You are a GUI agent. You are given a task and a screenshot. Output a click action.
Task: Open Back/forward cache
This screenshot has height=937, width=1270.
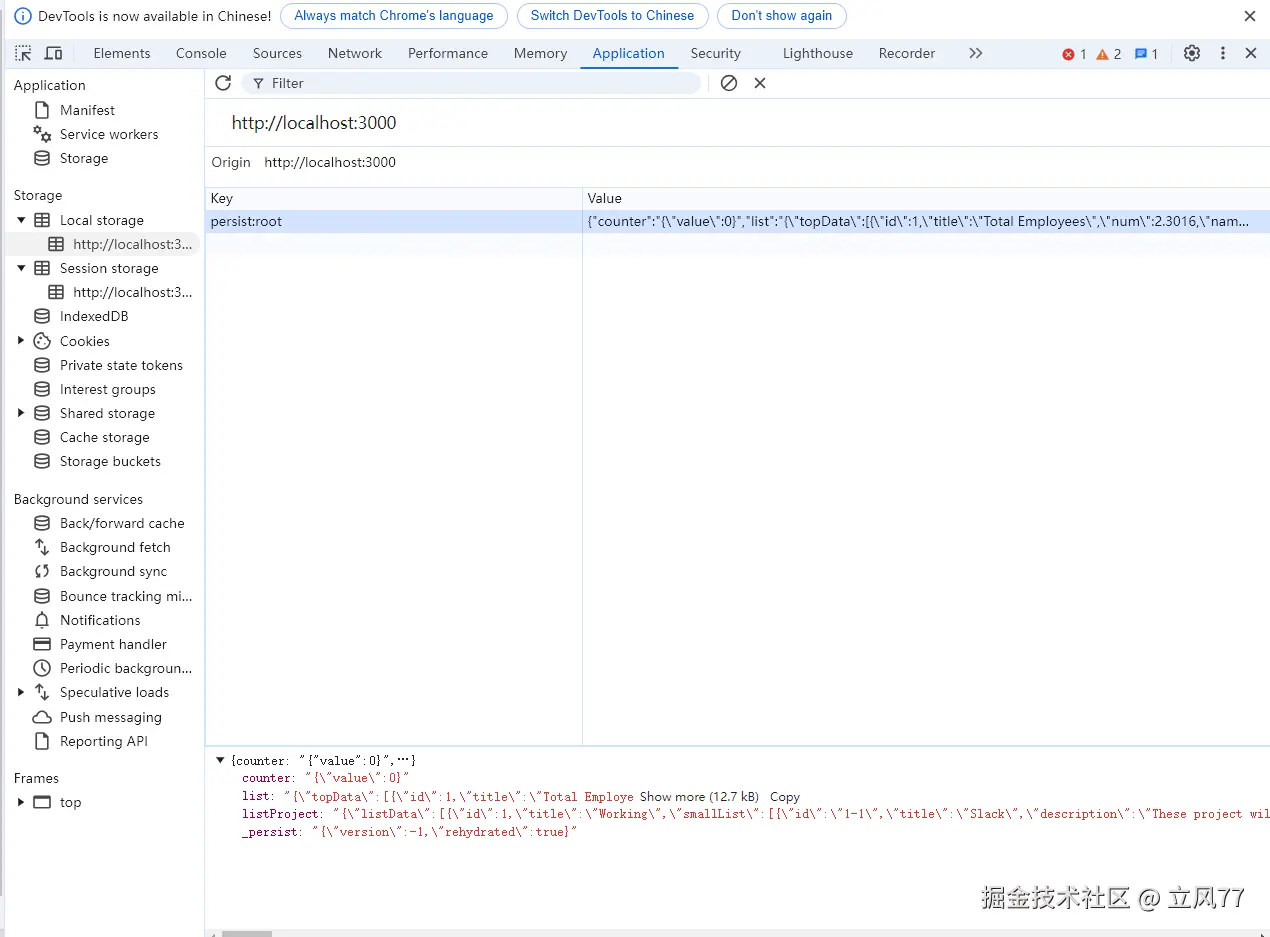tap(122, 523)
